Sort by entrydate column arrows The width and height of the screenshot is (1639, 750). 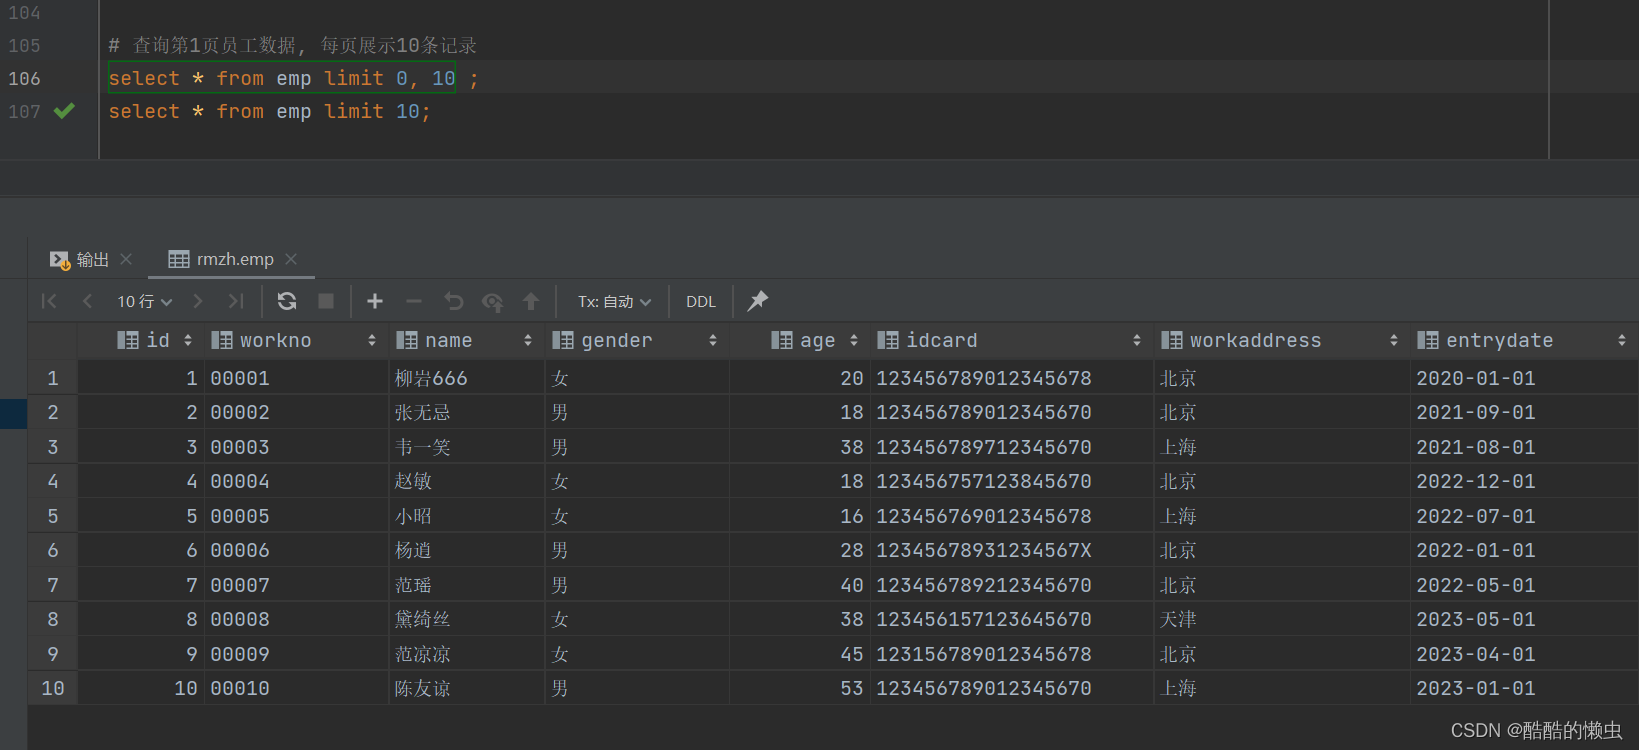(1622, 340)
